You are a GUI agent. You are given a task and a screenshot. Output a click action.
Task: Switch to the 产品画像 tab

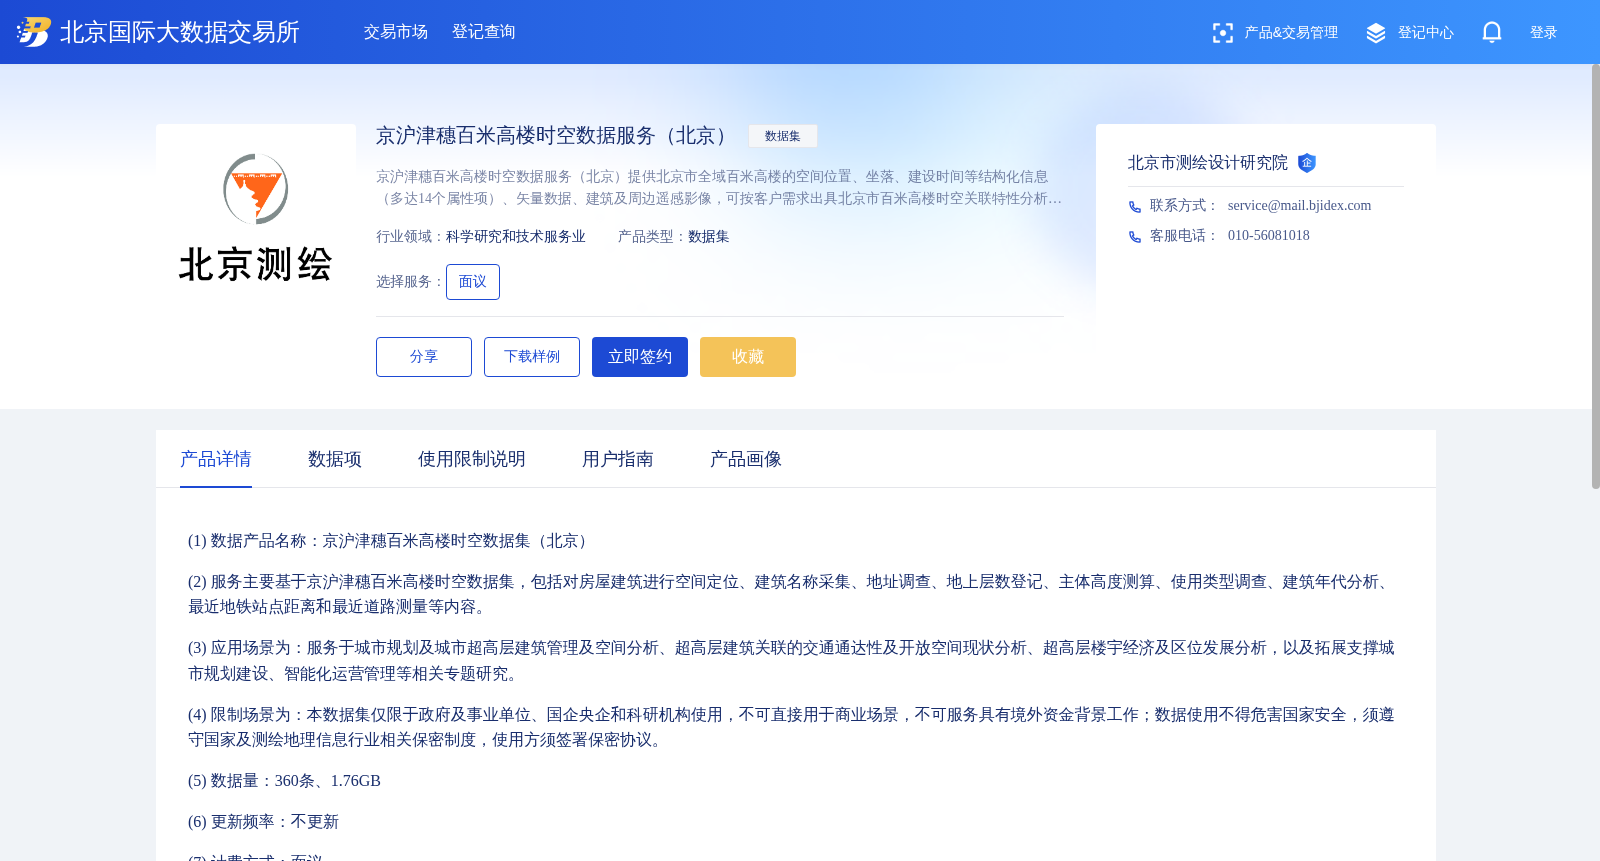pos(746,459)
